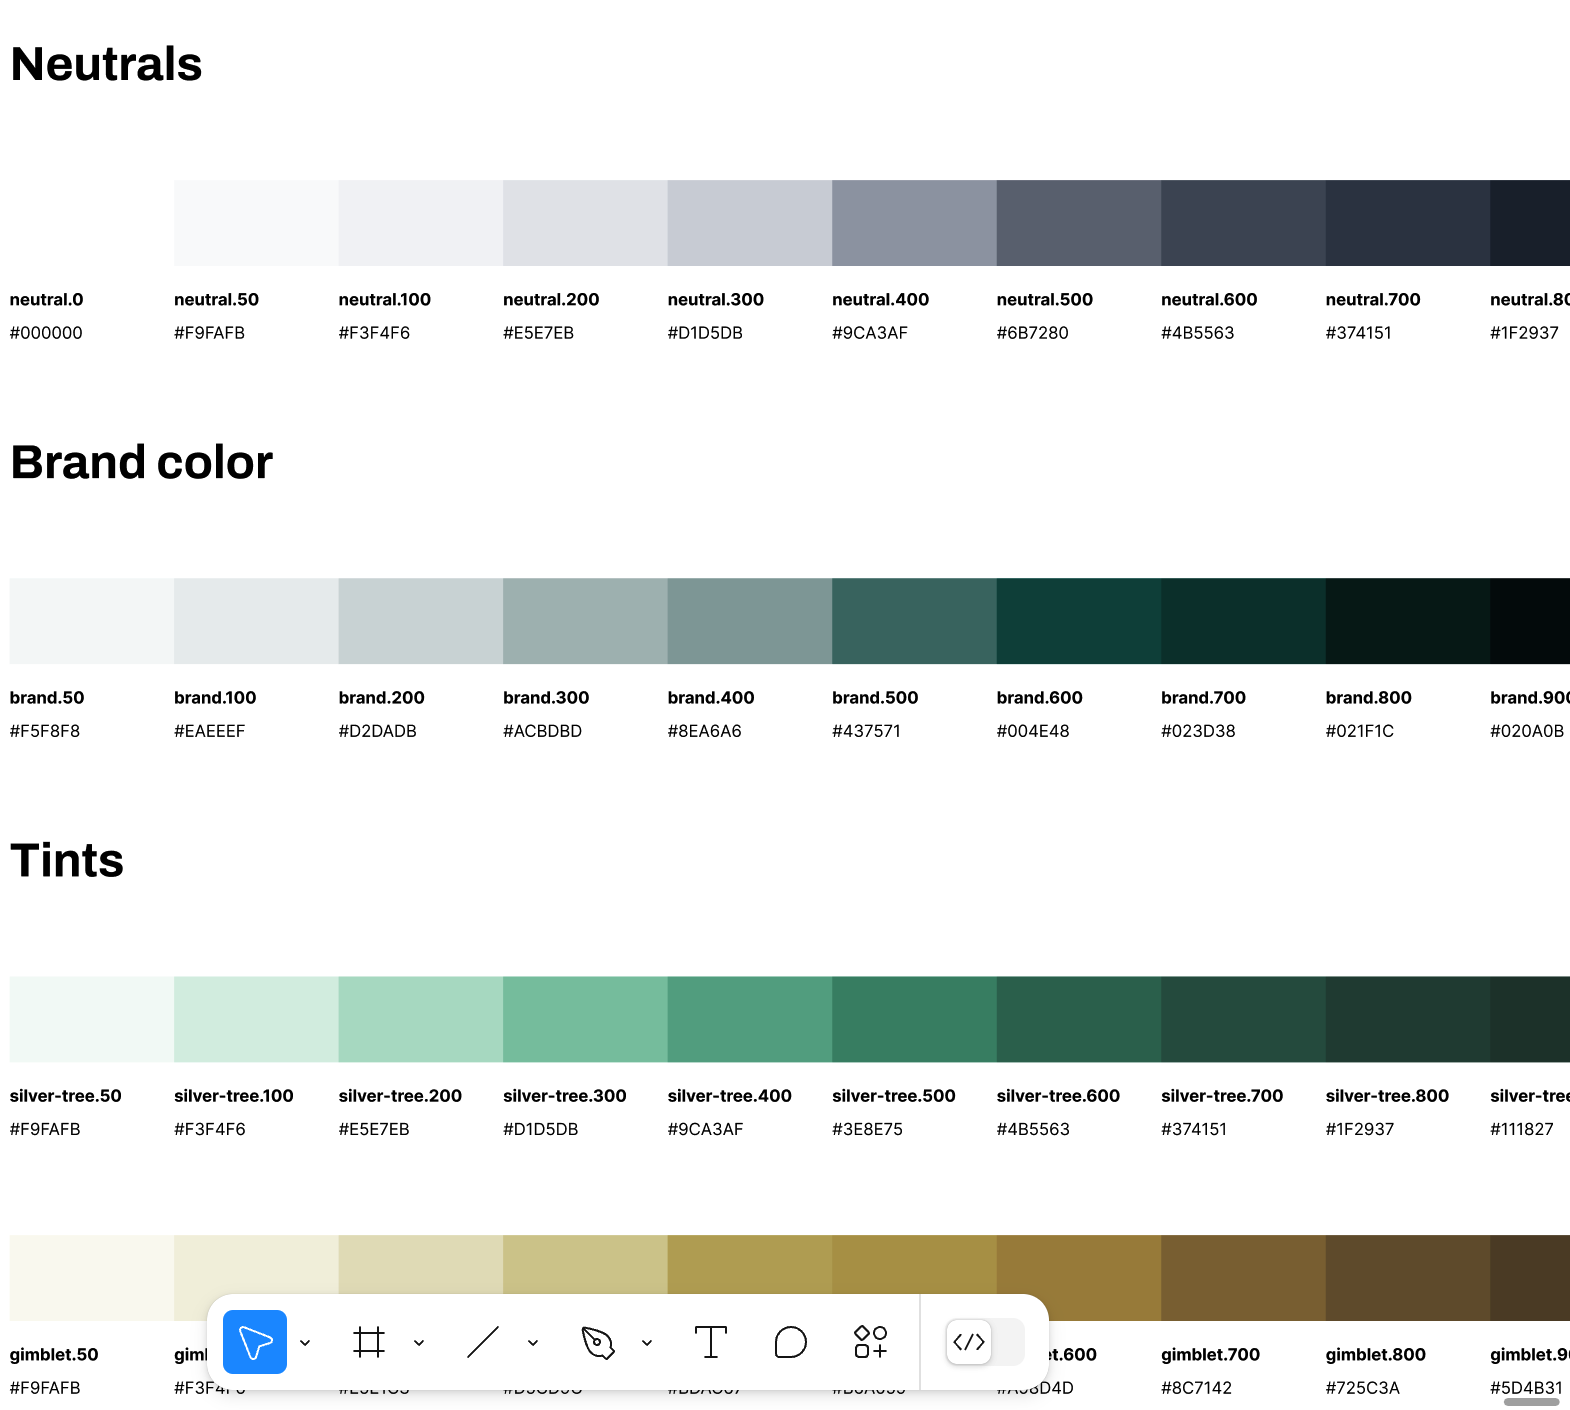Image resolution: width=1570 pixels, height=1410 pixels.
Task: Select the Neutrals section title
Action: (x=106, y=64)
